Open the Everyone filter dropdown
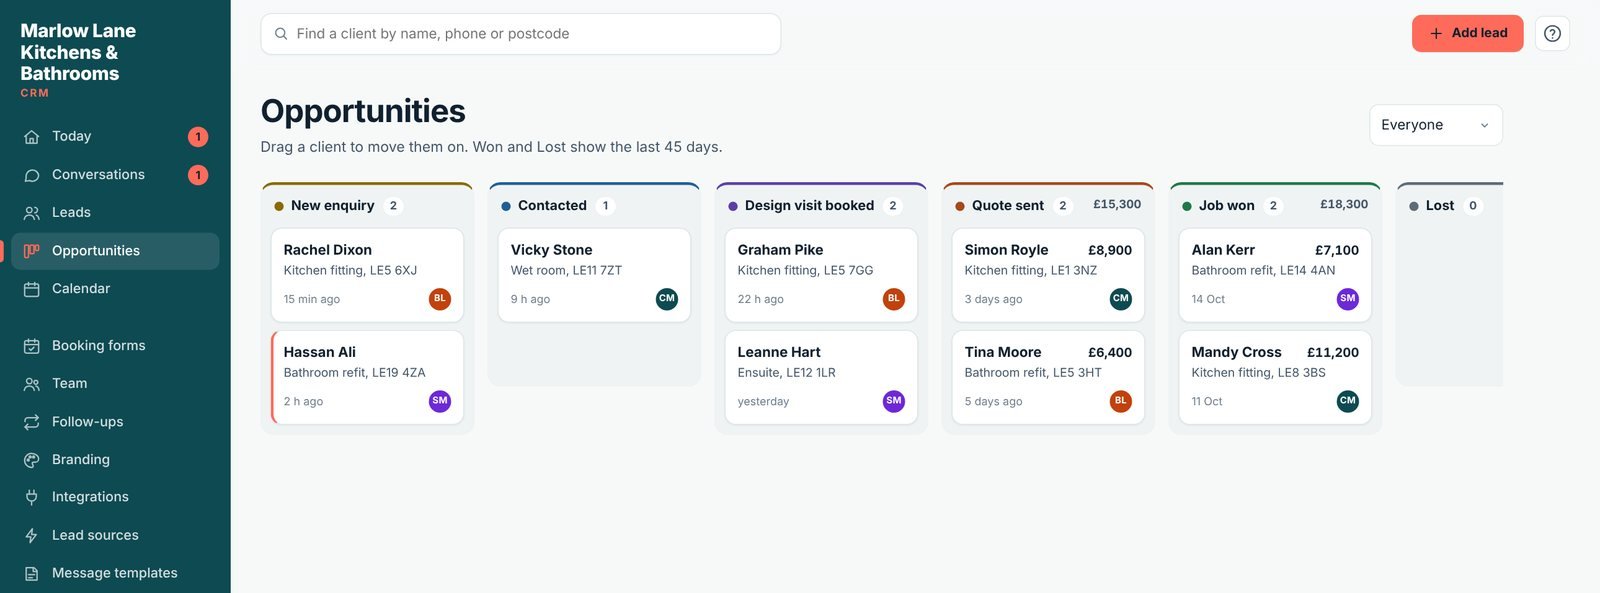 pos(1435,125)
